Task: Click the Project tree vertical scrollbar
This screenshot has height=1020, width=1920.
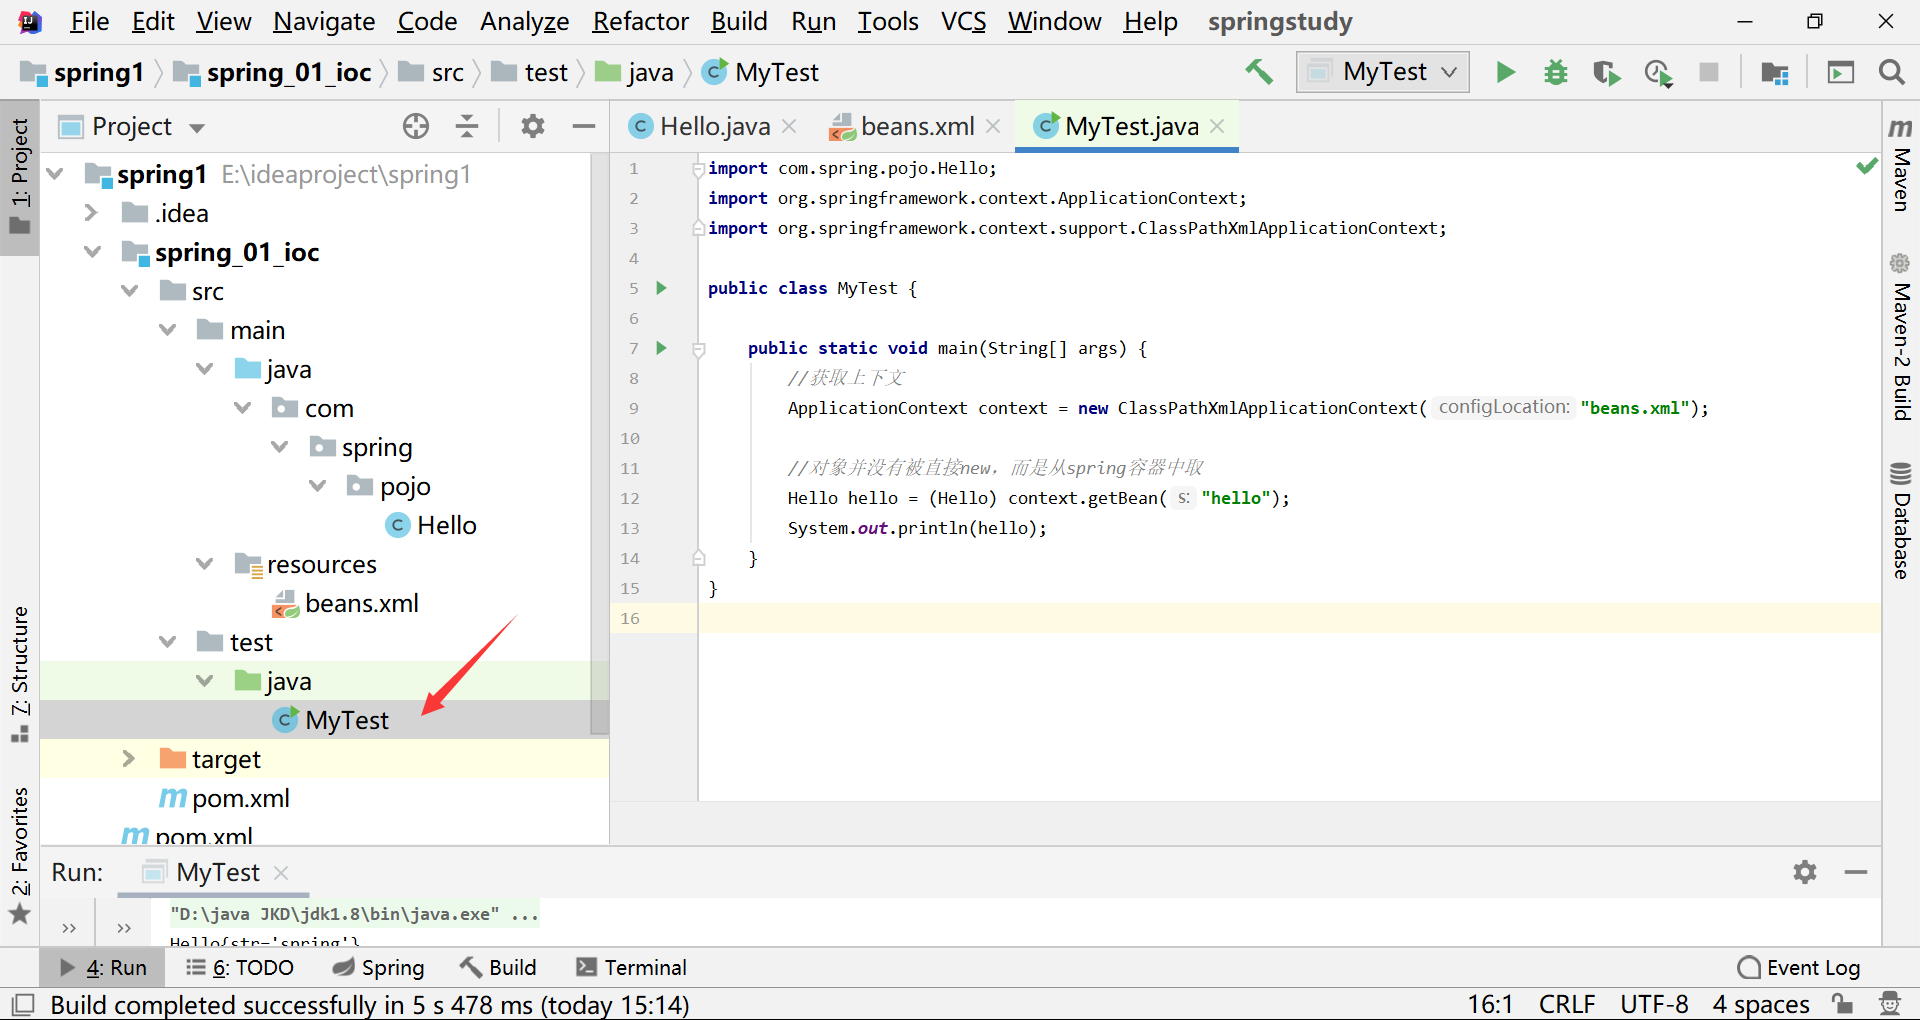Action: point(599,445)
